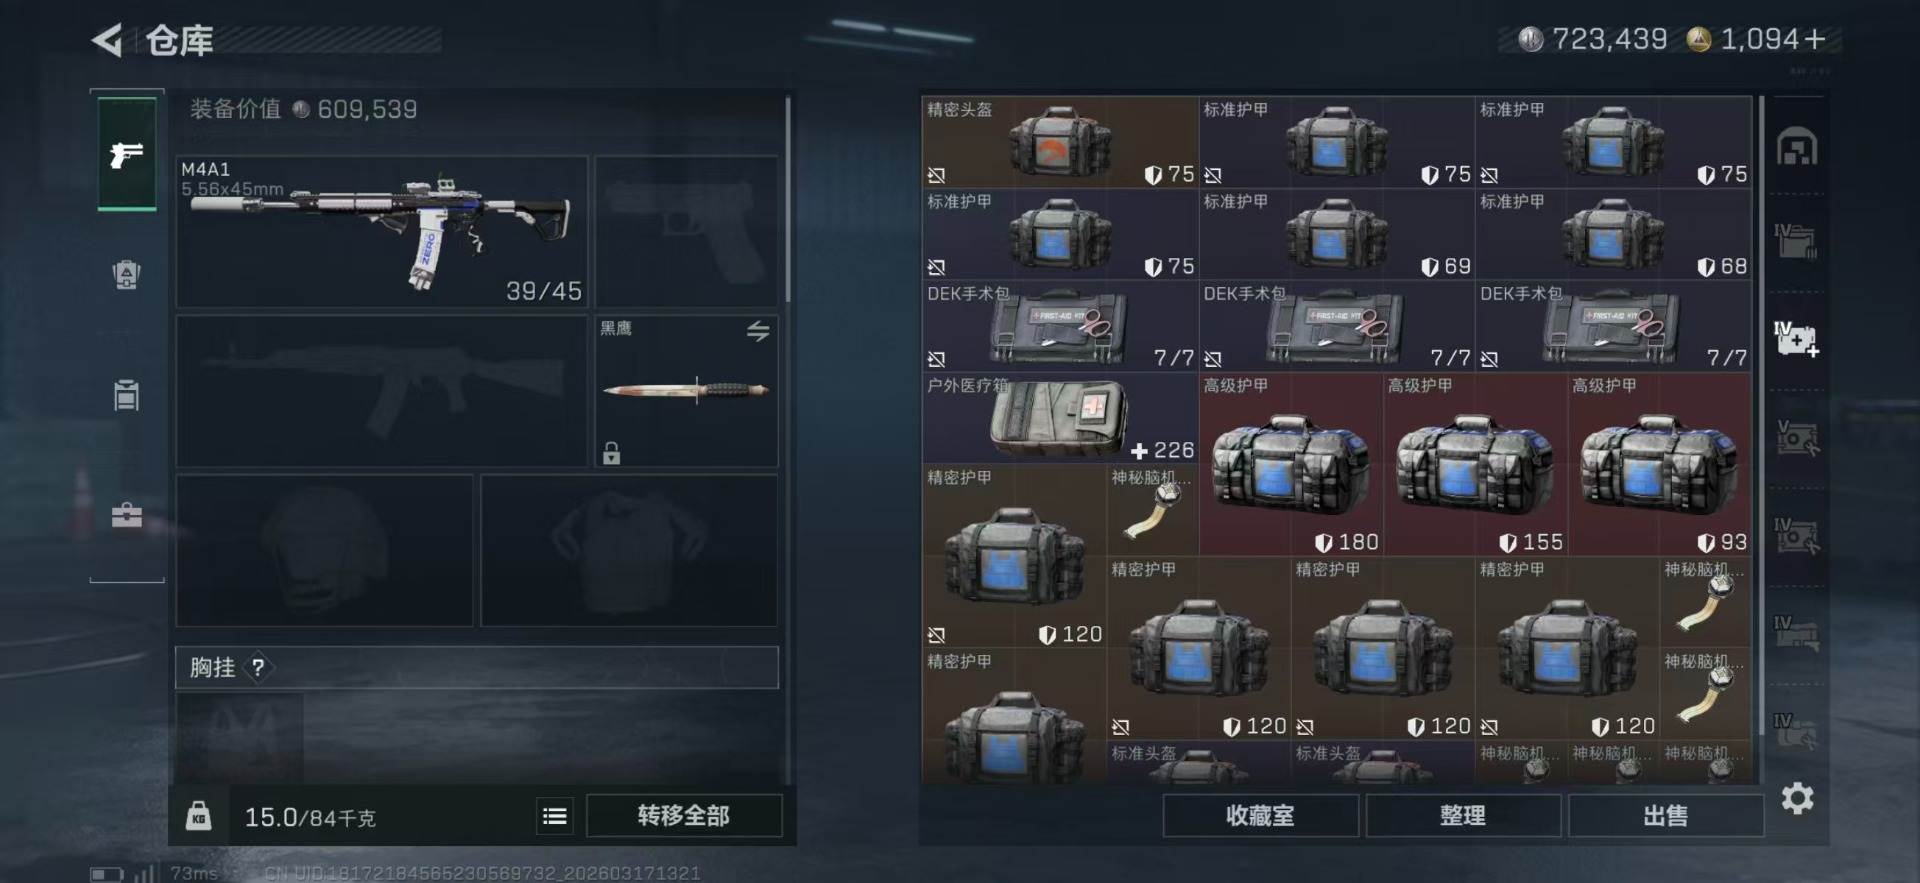Select the M4A1 rifle weapon slot
1920x883 pixels.
(x=382, y=231)
